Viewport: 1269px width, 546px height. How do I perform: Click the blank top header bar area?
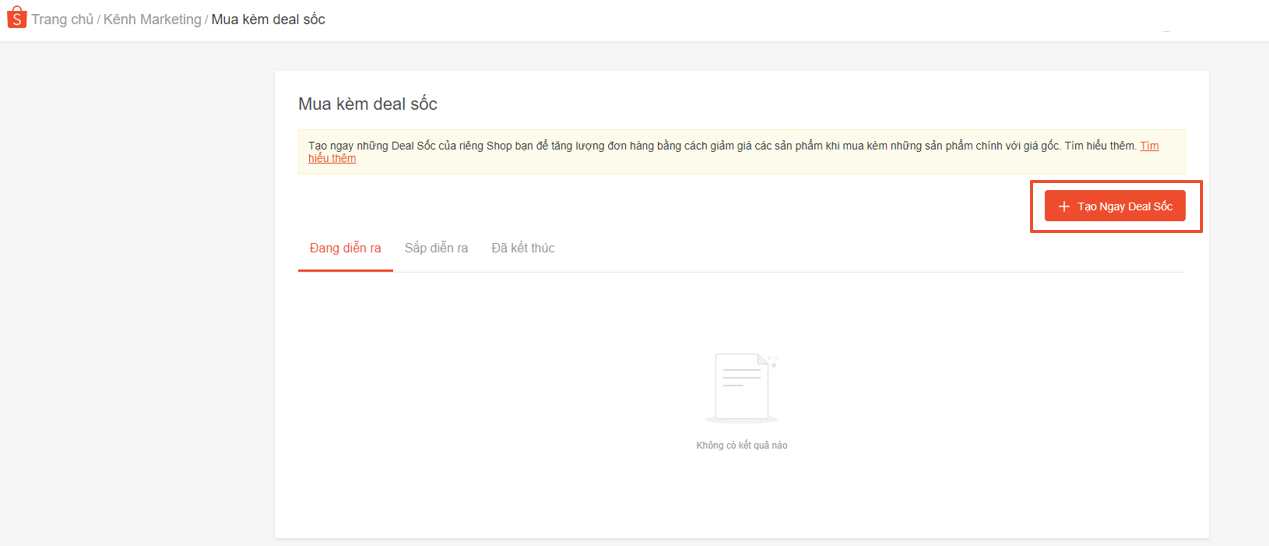(700, 20)
